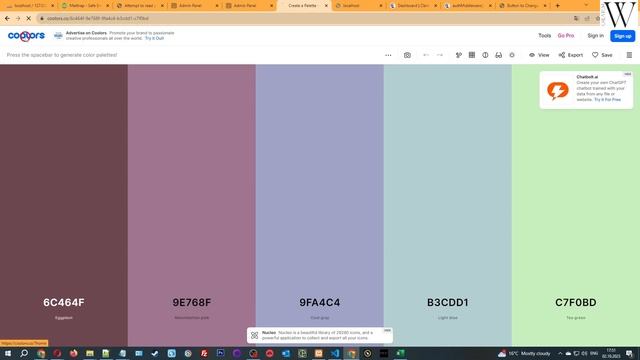Click the View eye button
Image resolution: width=640 pixels, height=360 pixels.
539,55
